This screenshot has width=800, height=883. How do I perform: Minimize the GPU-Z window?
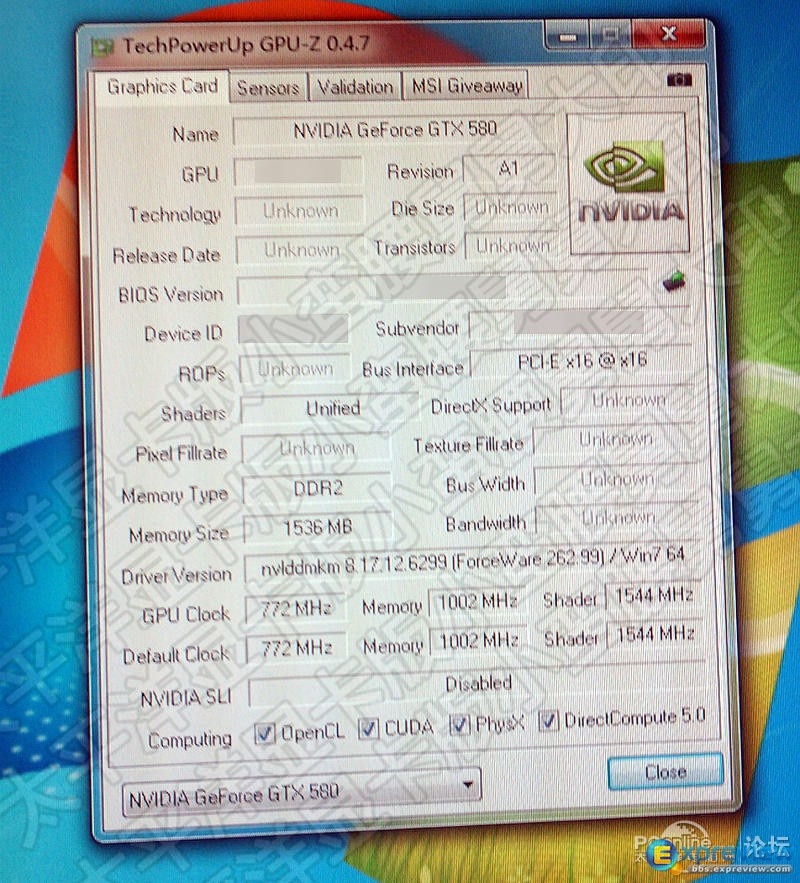pos(567,36)
